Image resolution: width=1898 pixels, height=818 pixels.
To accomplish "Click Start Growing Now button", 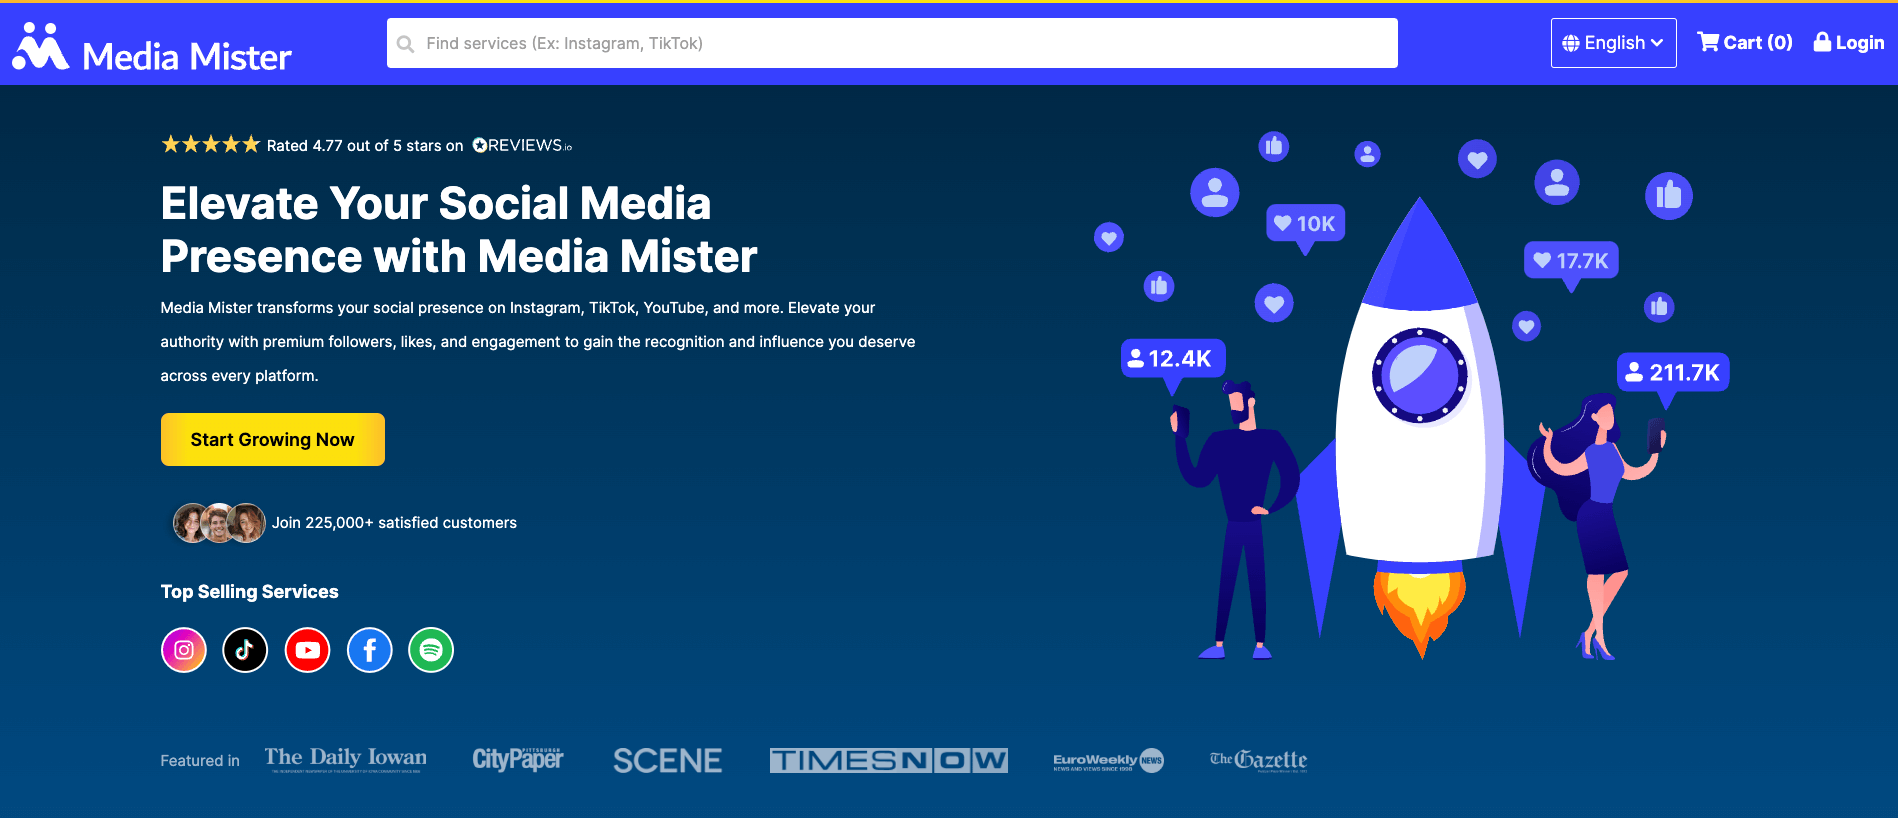I will [273, 439].
